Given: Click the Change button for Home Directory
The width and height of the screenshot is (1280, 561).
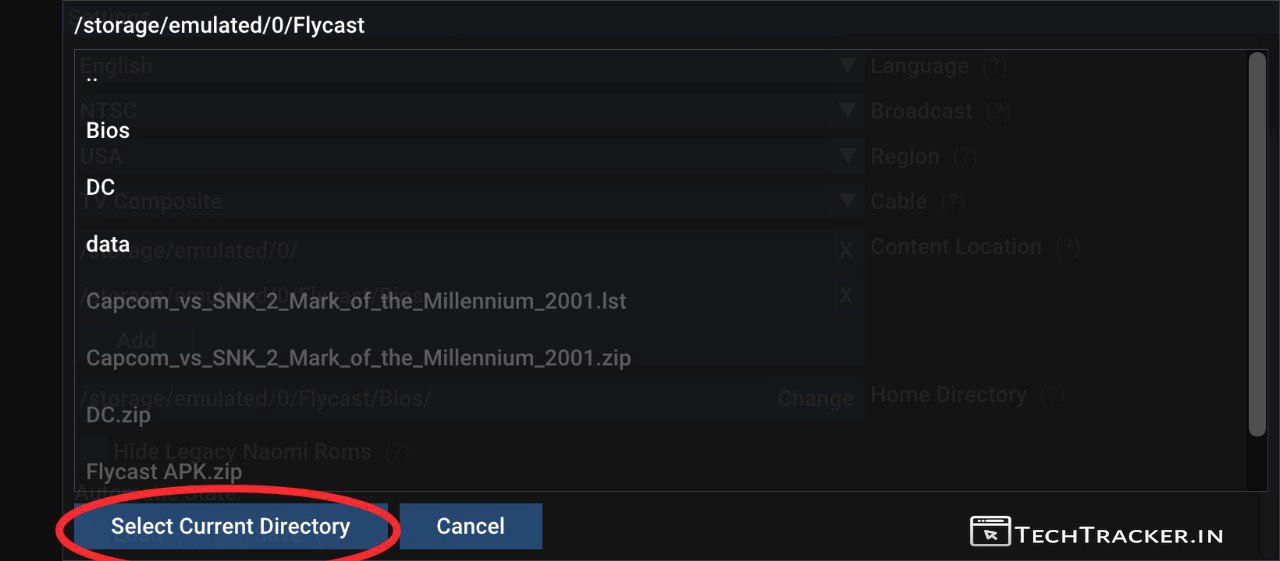Looking at the screenshot, I should point(815,399).
